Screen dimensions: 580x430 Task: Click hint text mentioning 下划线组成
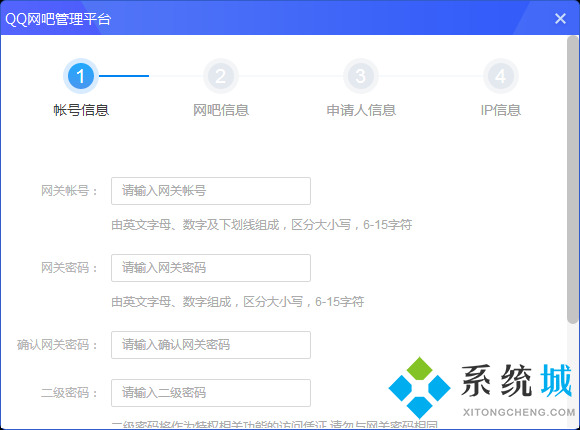click(x=262, y=225)
